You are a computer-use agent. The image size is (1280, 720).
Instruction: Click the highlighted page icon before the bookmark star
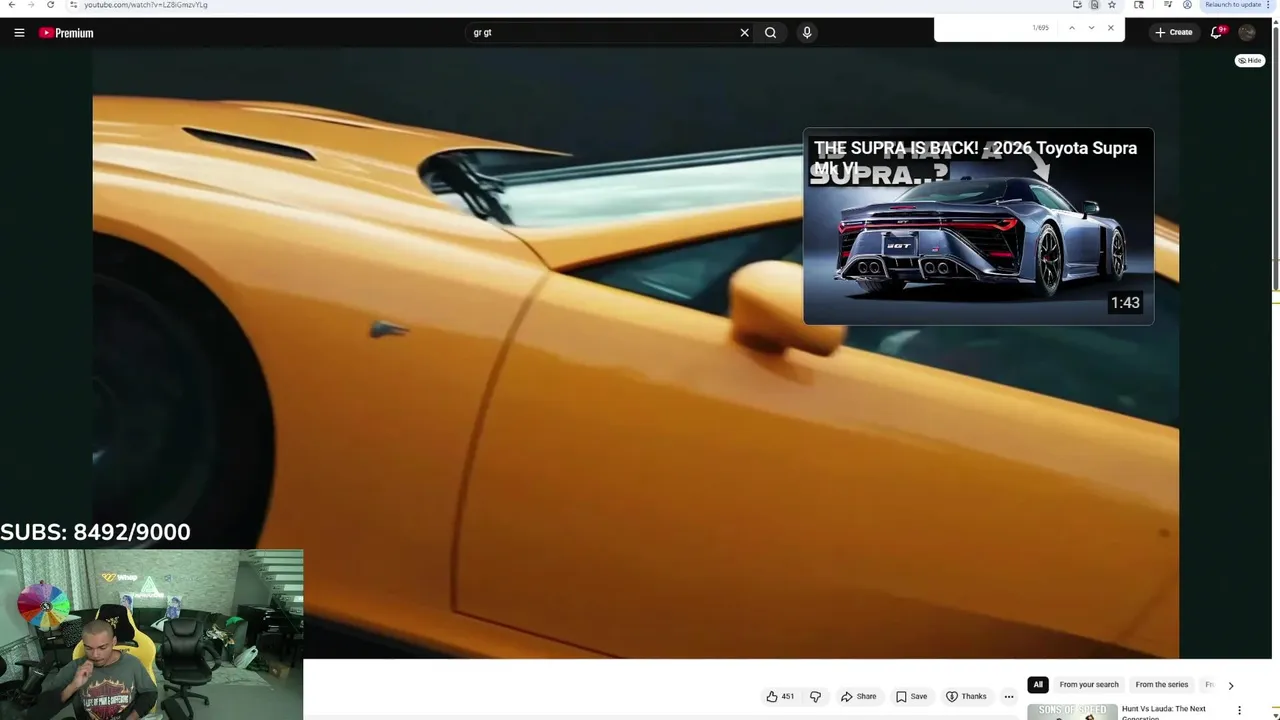tap(1095, 5)
